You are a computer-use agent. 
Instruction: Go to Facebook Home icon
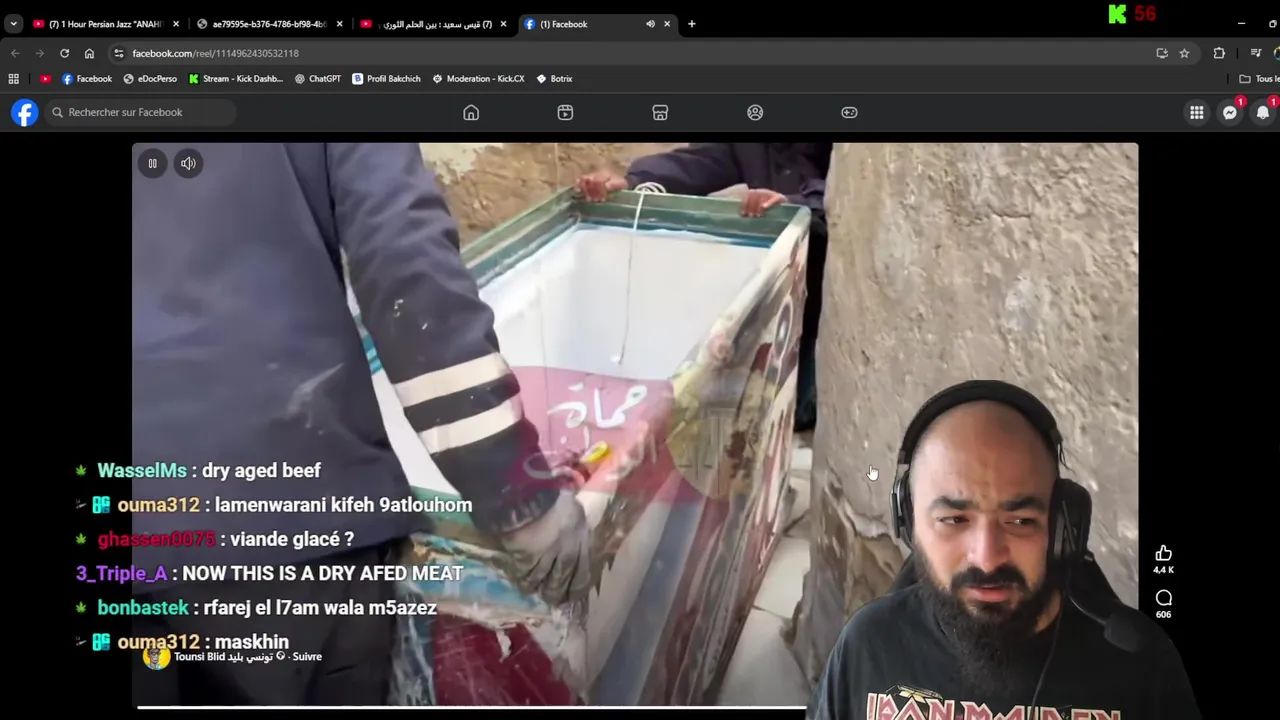pos(471,113)
